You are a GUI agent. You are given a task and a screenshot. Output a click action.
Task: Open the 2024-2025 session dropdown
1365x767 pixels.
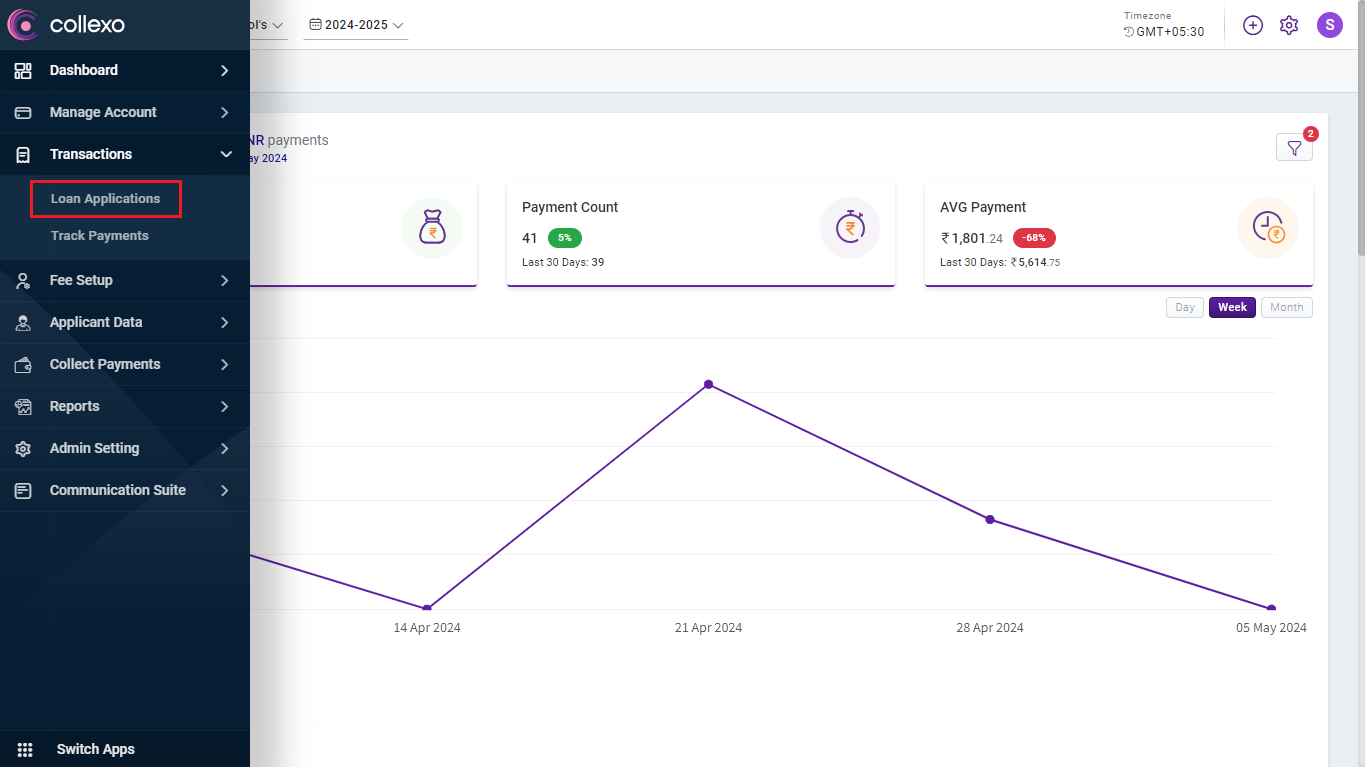tap(356, 25)
